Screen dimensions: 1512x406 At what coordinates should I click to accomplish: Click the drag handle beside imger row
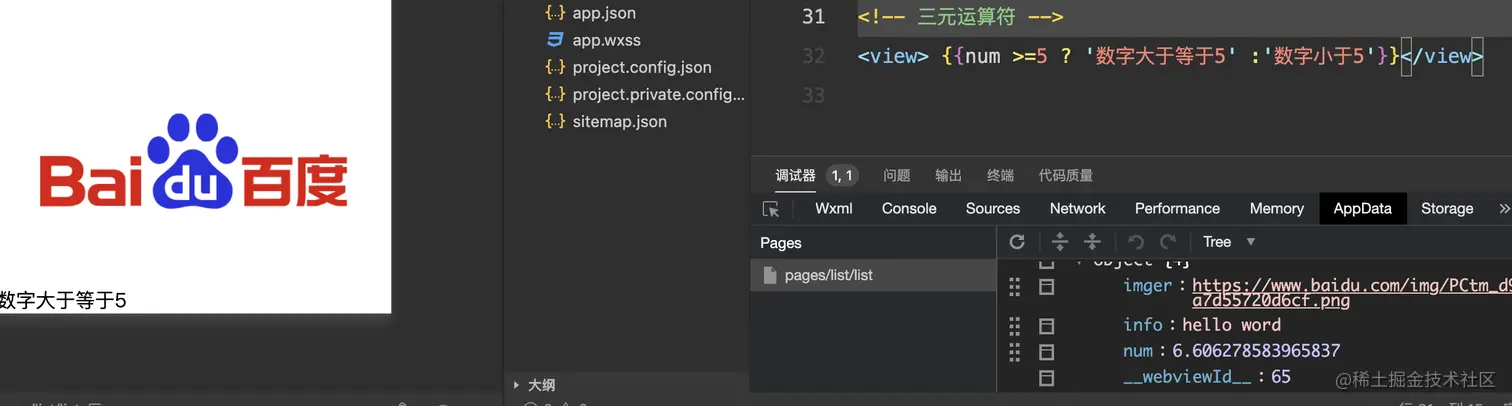pos(1015,287)
